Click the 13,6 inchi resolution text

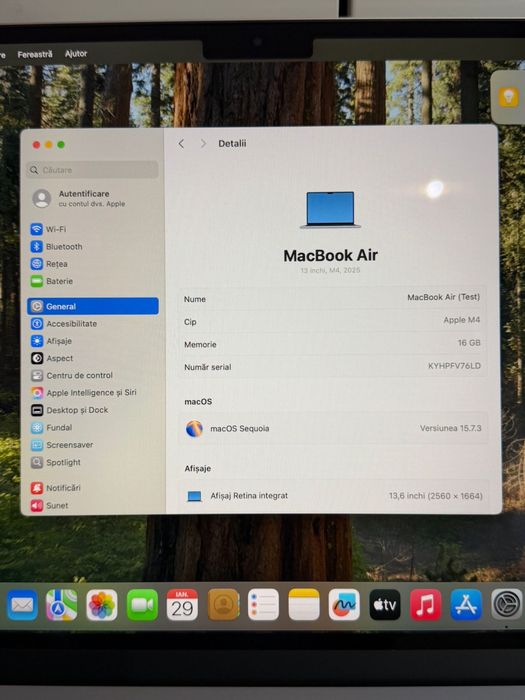tap(435, 496)
